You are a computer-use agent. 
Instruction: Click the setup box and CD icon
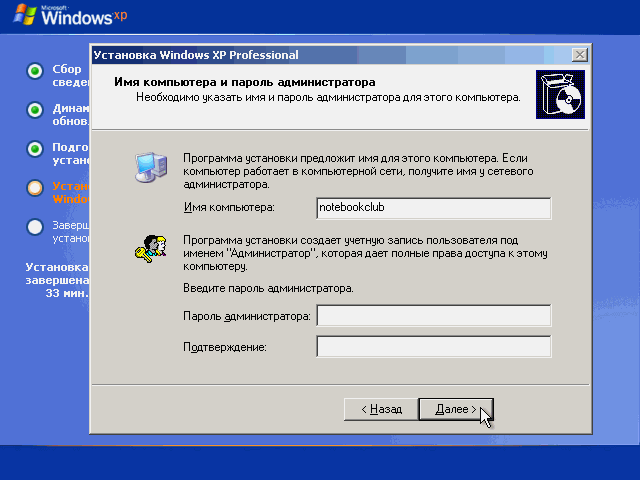click(560, 95)
